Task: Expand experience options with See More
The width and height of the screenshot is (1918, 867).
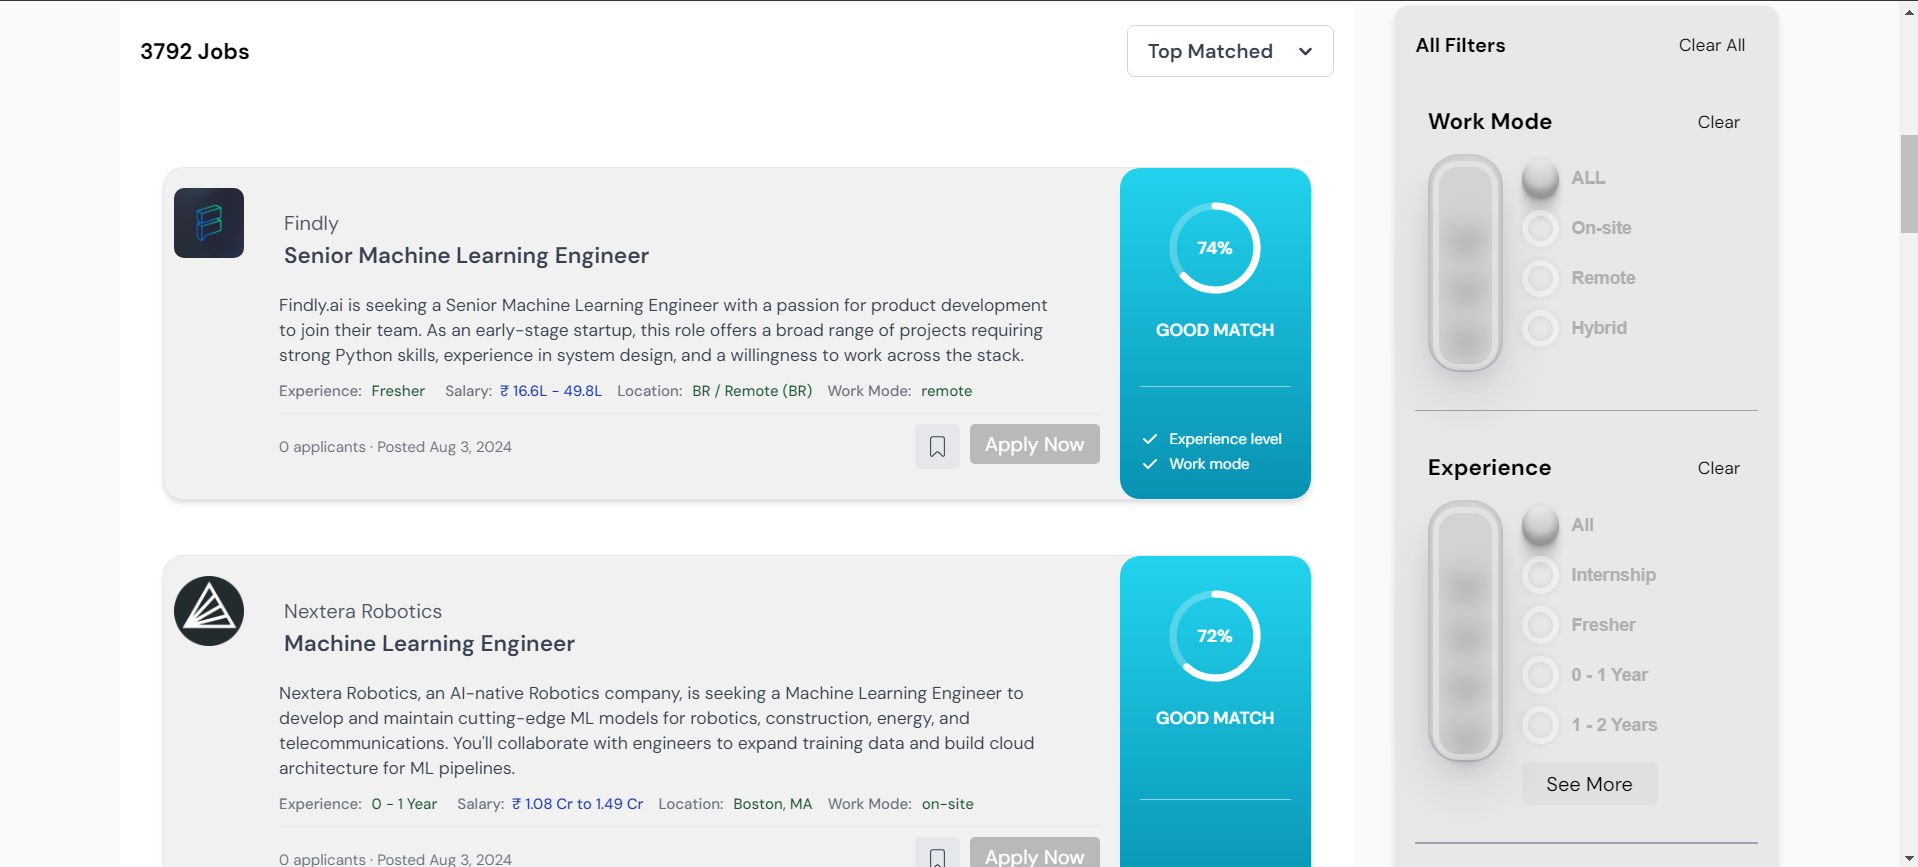Action: pyautogui.click(x=1589, y=784)
